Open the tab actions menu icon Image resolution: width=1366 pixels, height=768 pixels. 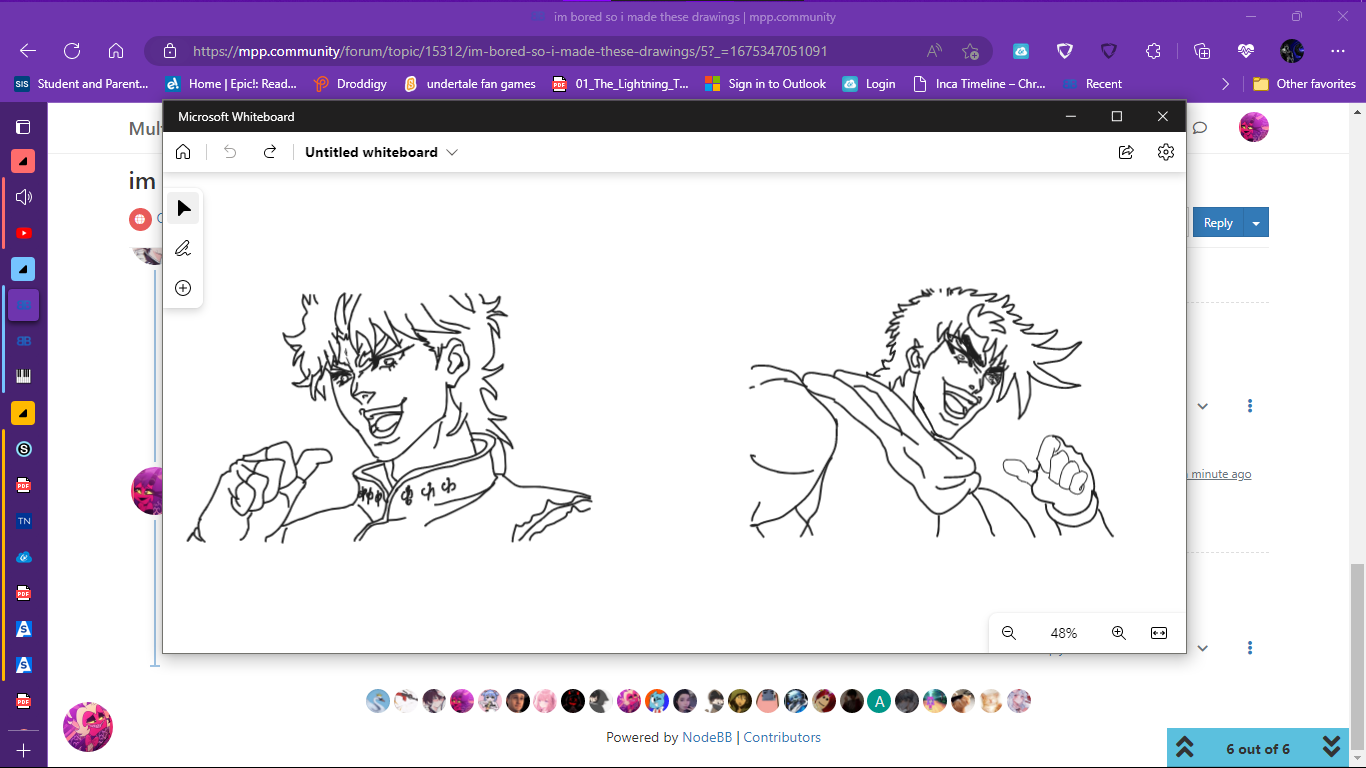(x=23, y=127)
